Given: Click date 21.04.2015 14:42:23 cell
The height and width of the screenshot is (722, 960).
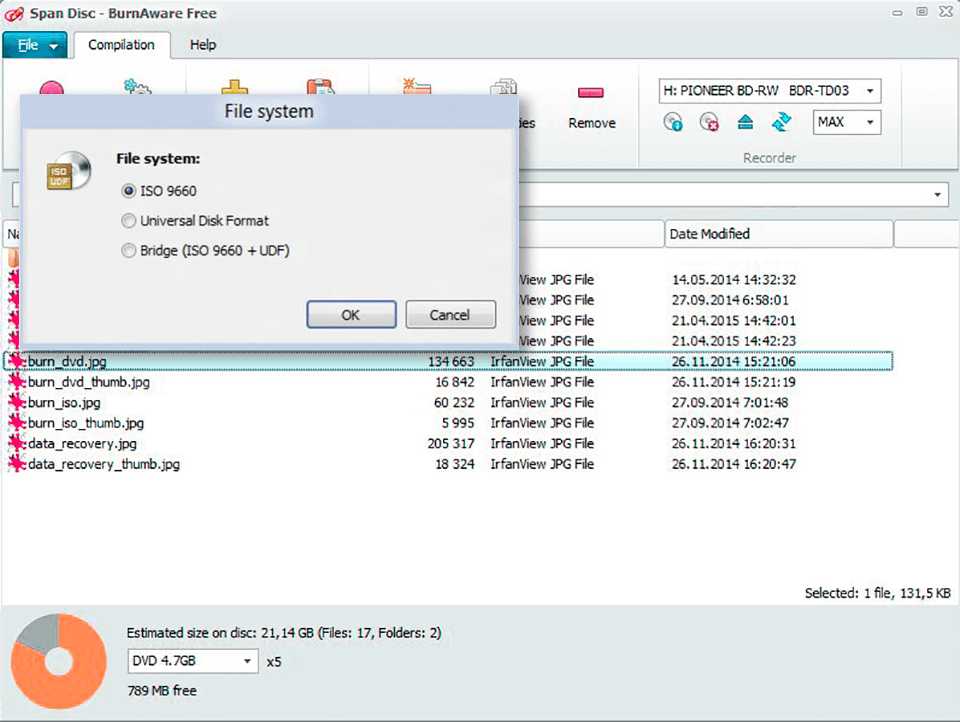Looking at the screenshot, I should pos(733,341).
